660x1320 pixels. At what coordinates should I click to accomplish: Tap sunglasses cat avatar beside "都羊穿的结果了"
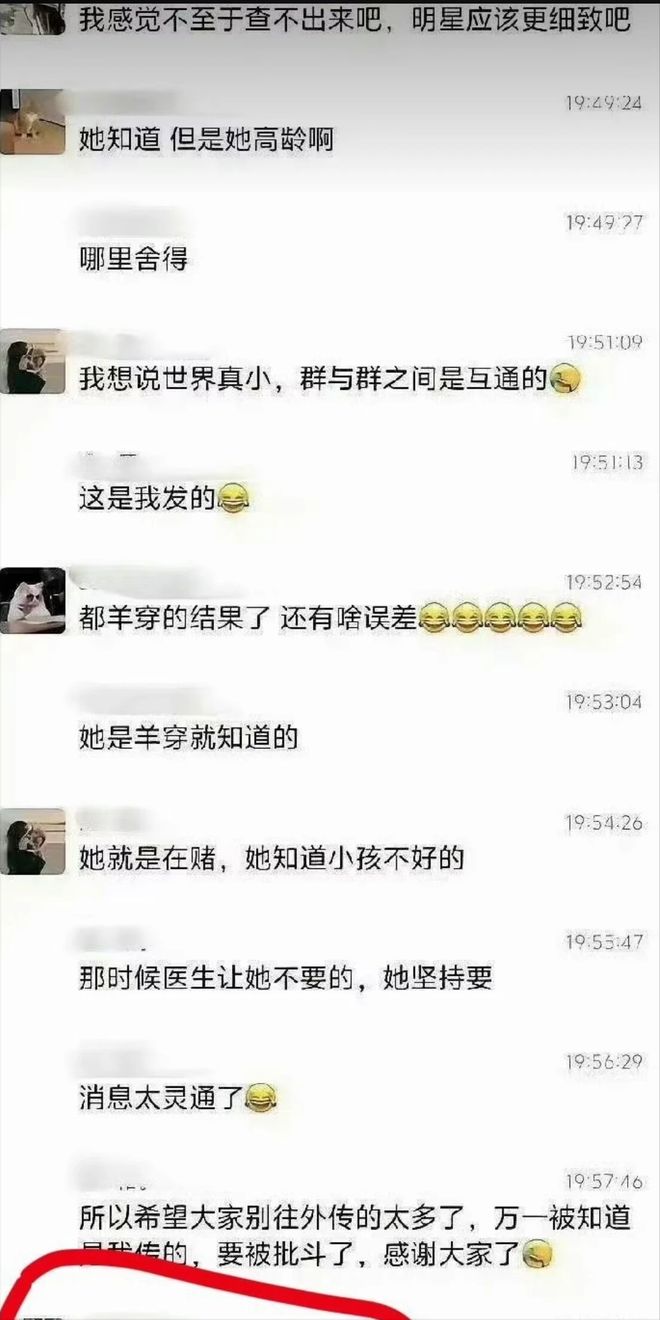pos(31,601)
